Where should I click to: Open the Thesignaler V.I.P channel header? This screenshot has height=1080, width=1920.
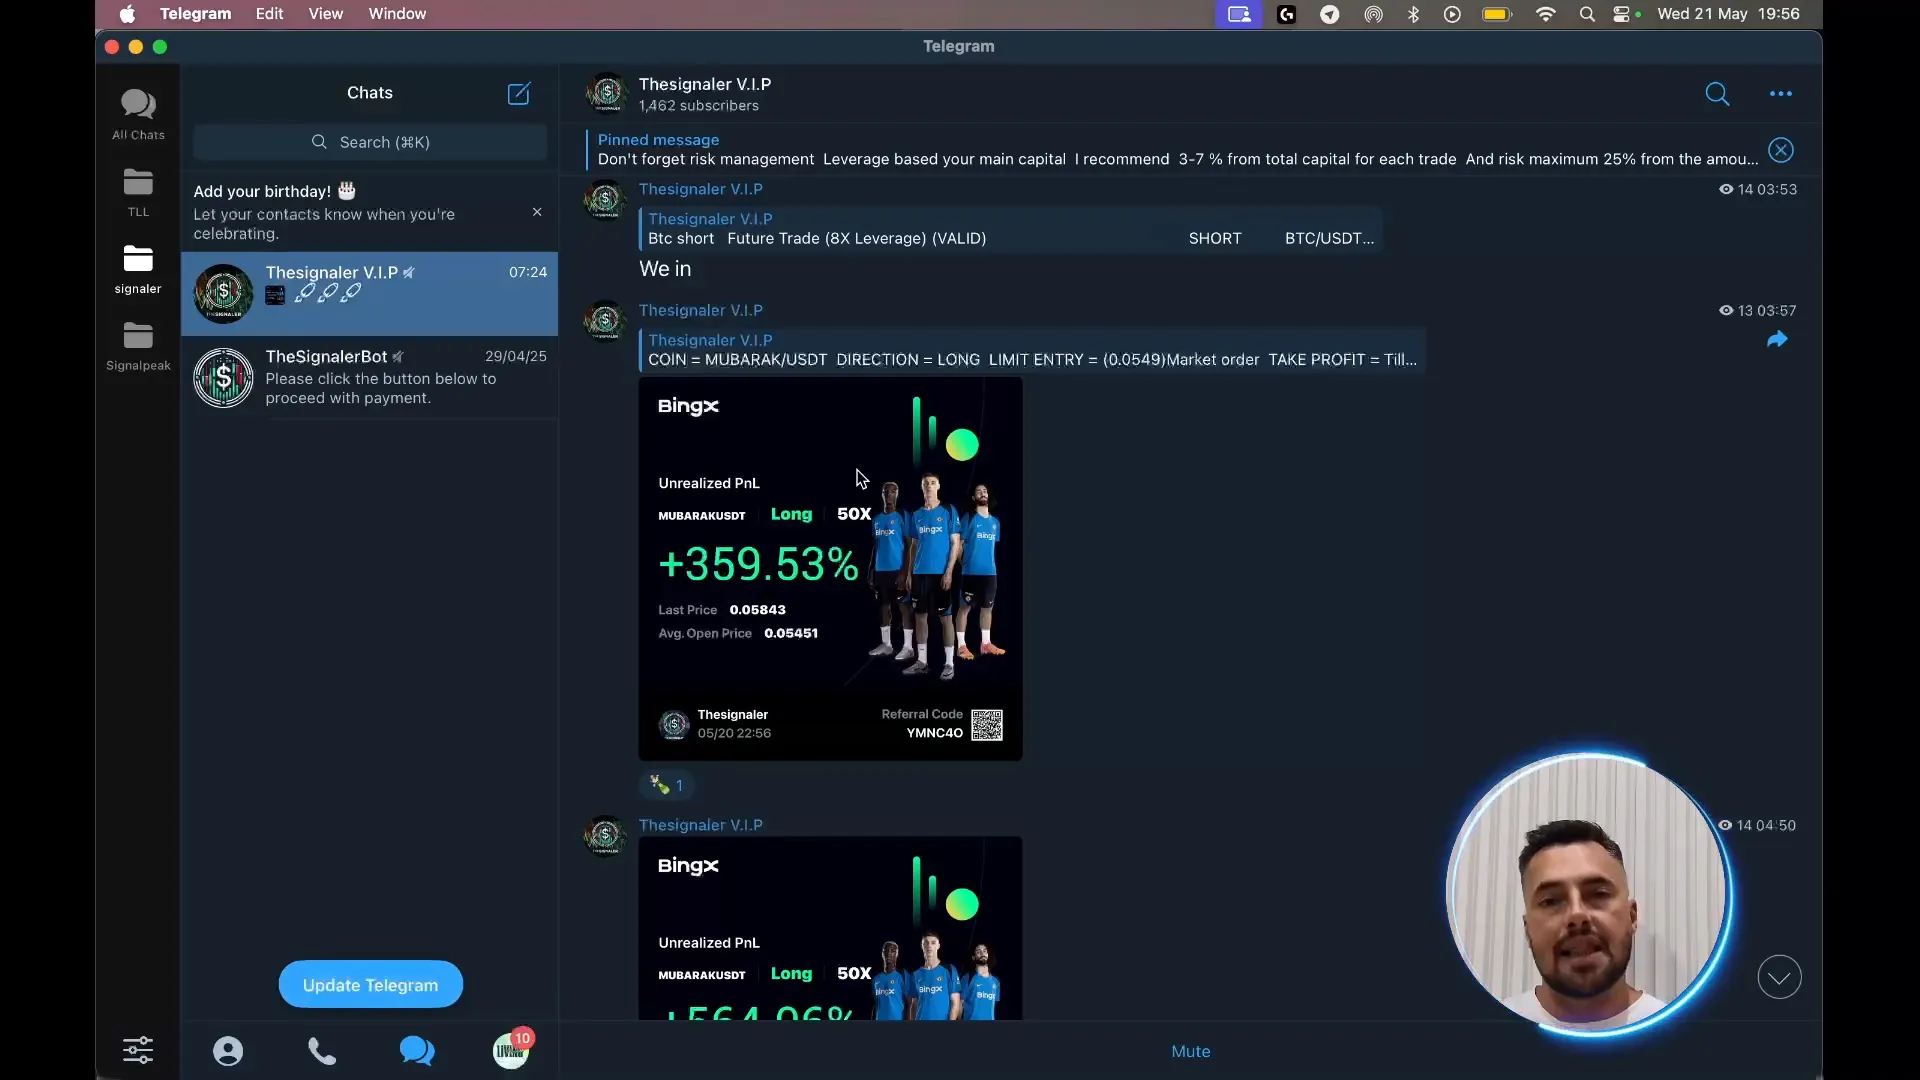[x=705, y=94]
